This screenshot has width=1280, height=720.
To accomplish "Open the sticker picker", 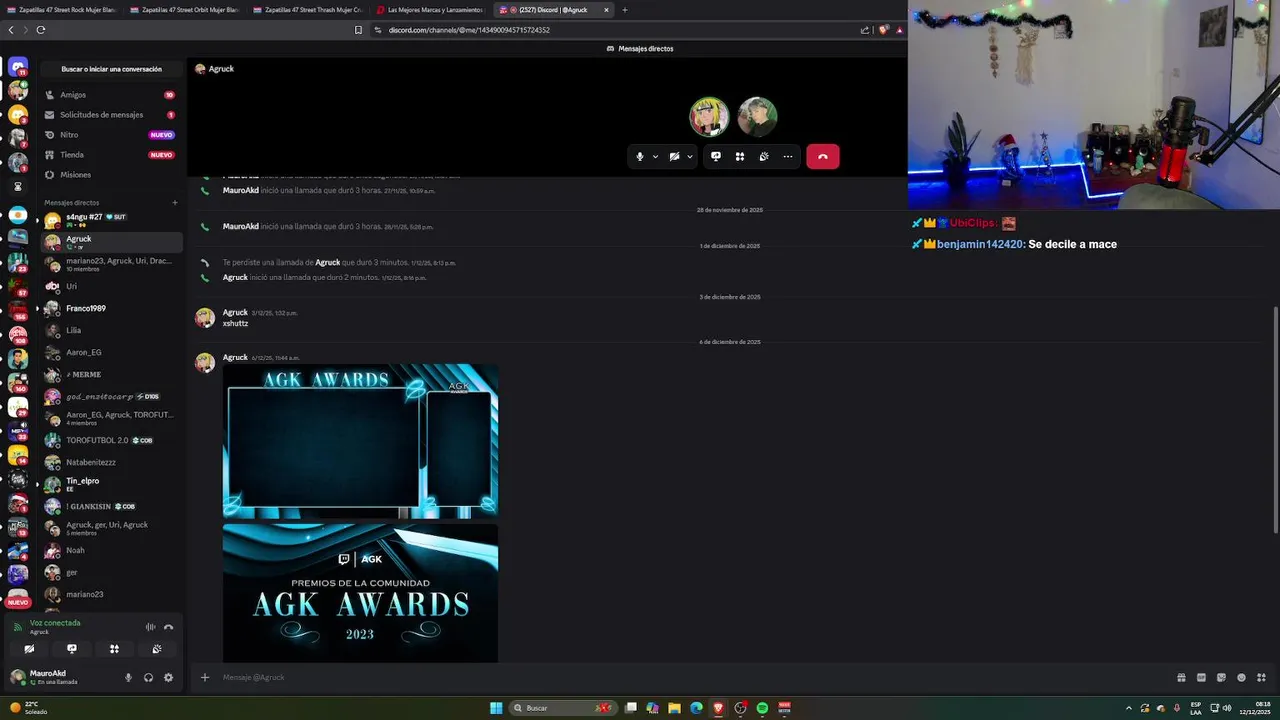I will [x=1221, y=677].
